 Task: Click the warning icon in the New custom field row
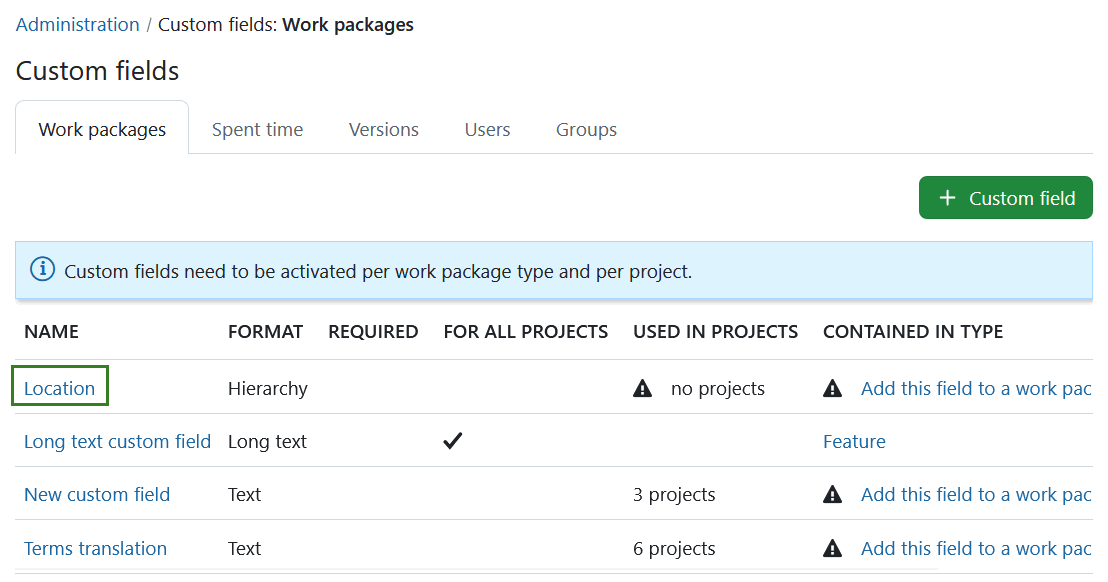tap(833, 494)
